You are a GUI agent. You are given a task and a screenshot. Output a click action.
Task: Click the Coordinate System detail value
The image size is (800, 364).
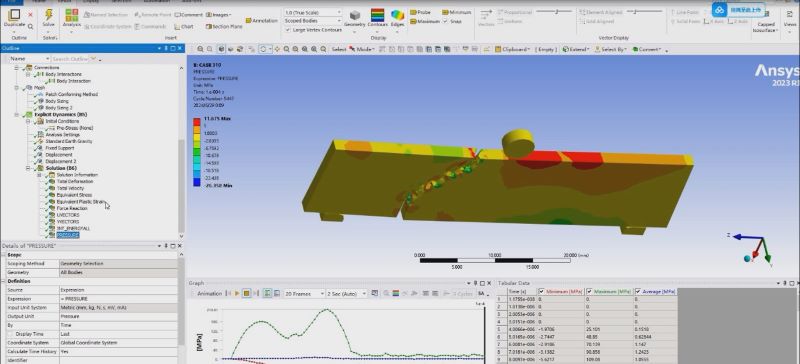[x=118, y=343]
